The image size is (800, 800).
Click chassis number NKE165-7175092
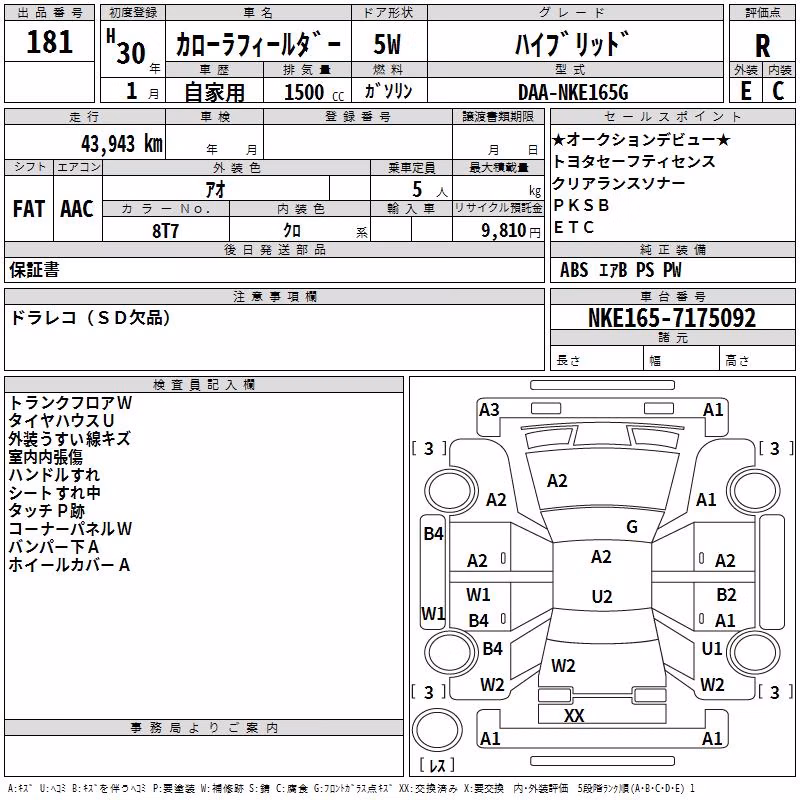(x=672, y=317)
